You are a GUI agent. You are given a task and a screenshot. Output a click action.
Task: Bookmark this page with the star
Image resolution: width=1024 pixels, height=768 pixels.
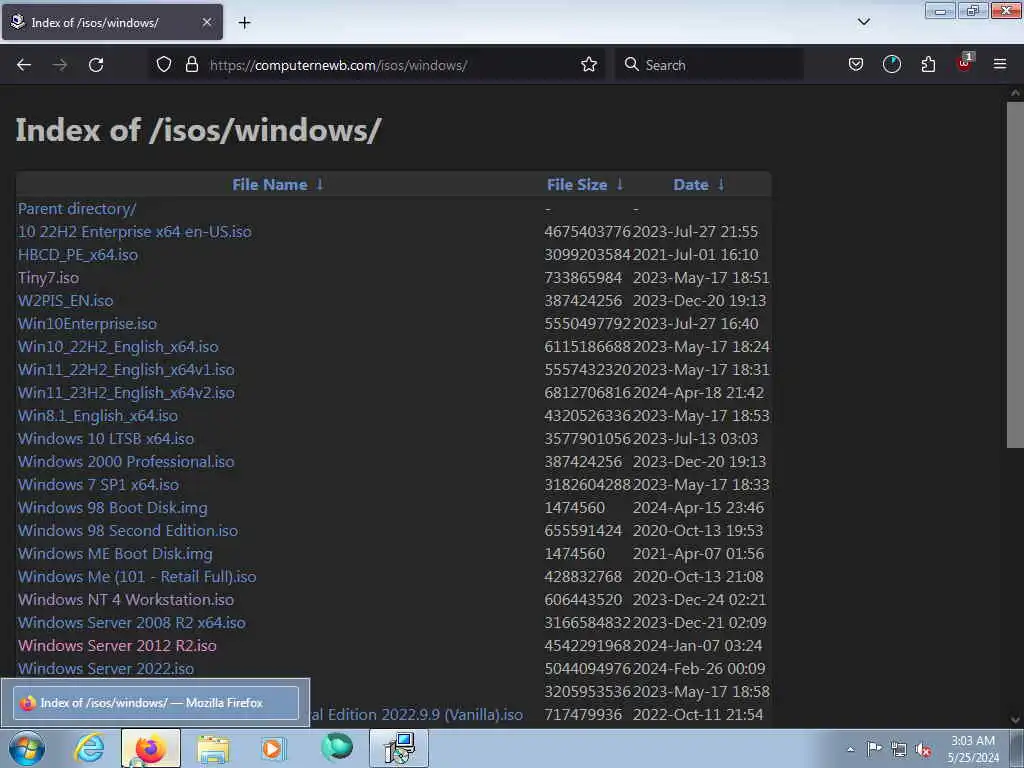588,64
